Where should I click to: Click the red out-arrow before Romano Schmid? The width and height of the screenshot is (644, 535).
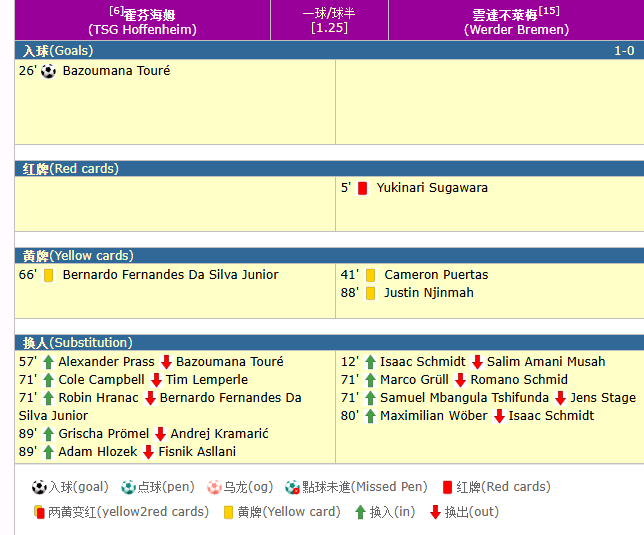click(x=460, y=380)
